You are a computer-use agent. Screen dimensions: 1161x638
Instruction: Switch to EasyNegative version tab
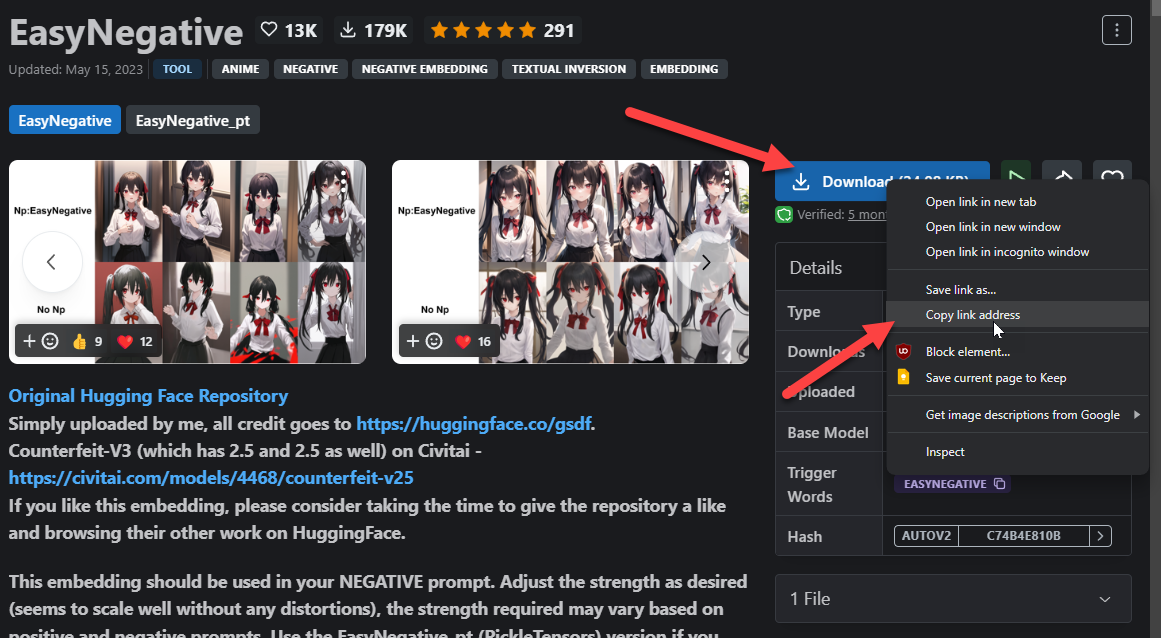(x=64, y=120)
